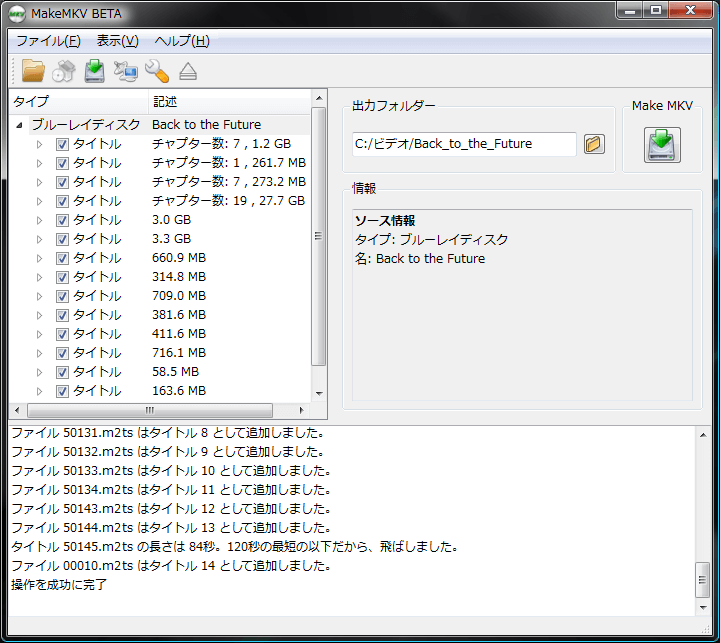This screenshot has width=720, height=643.
Task: Open the 表示(V) menu
Action: click(x=118, y=41)
